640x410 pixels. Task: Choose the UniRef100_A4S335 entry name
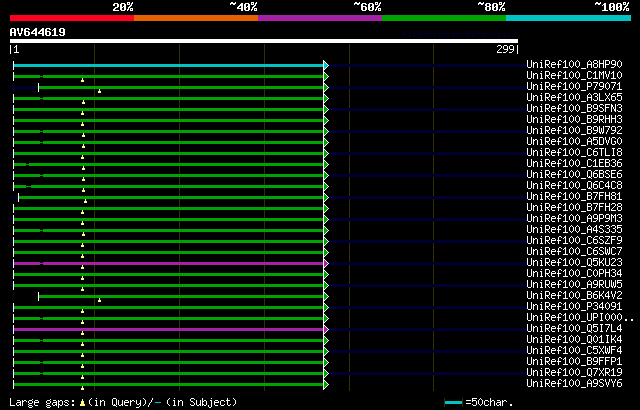coord(574,230)
